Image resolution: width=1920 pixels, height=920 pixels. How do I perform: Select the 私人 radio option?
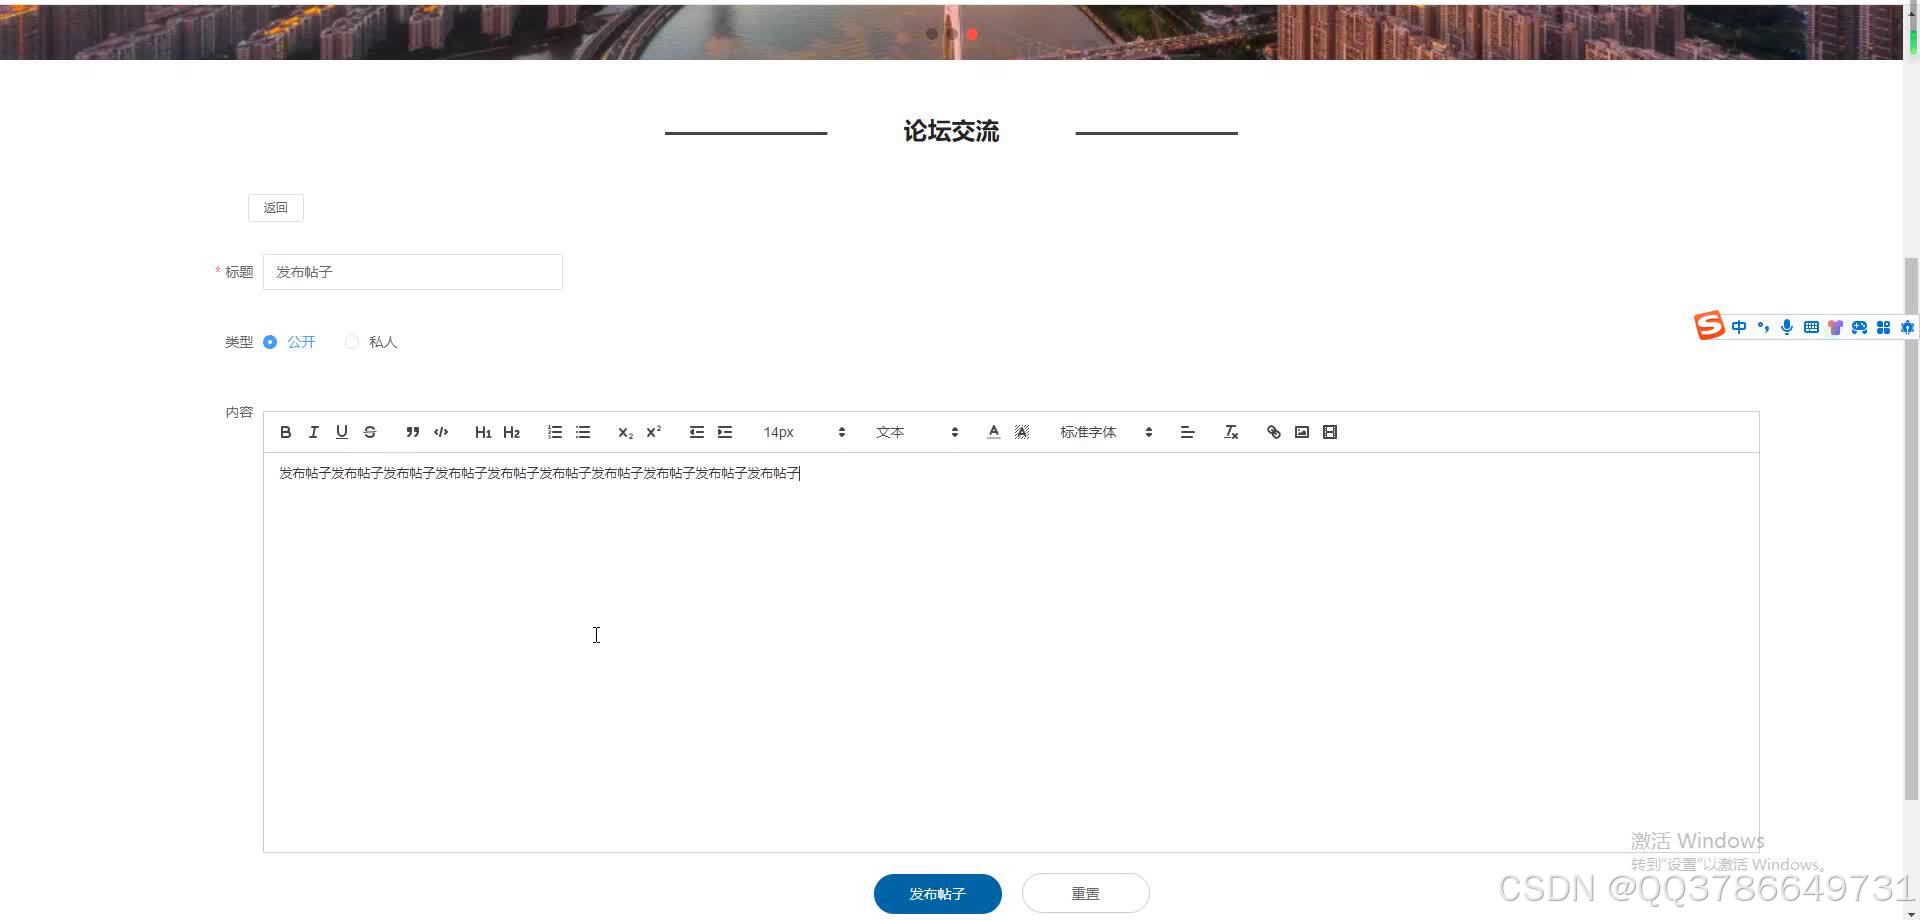pyautogui.click(x=352, y=341)
